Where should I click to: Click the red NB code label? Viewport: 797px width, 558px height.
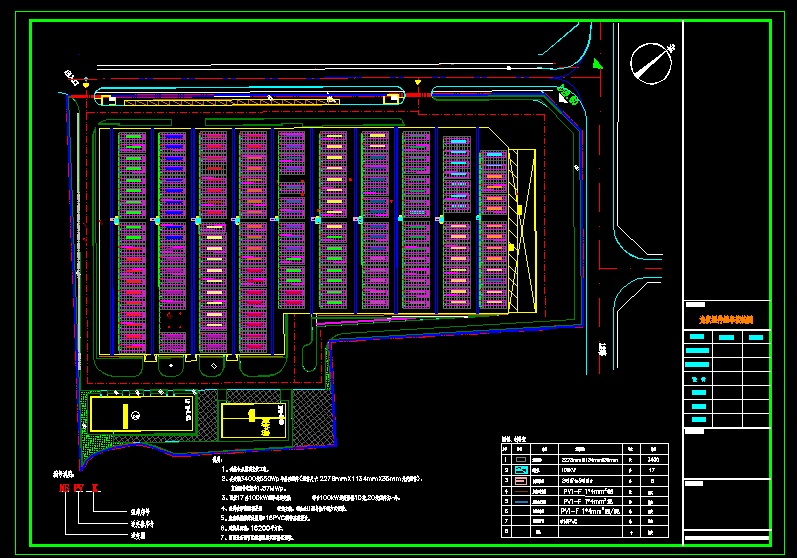64,488
